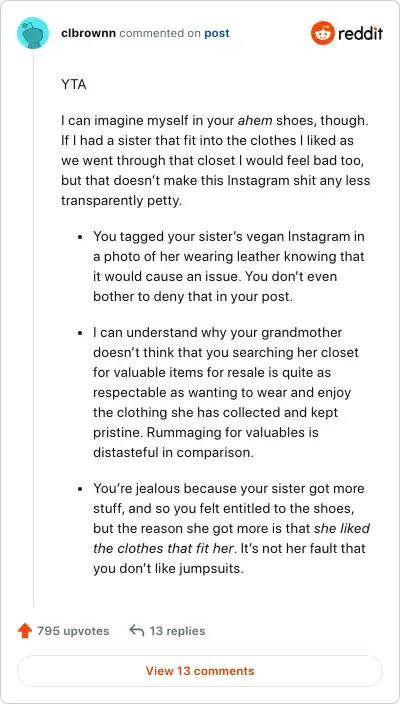400x704 pixels.
Task: Click the bullet about sister's vegan Instagram
Action: pos(229,267)
